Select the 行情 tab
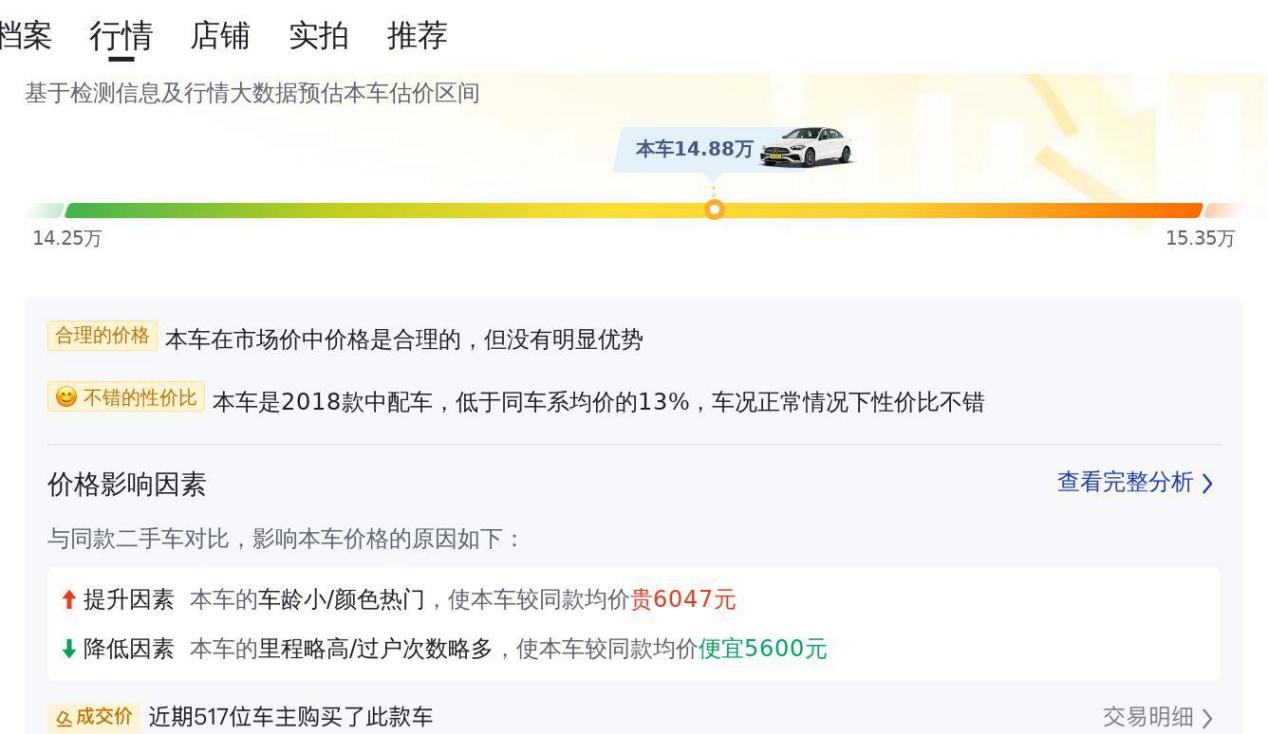The width and height of the screenshot is (1268, 734). 121,37
